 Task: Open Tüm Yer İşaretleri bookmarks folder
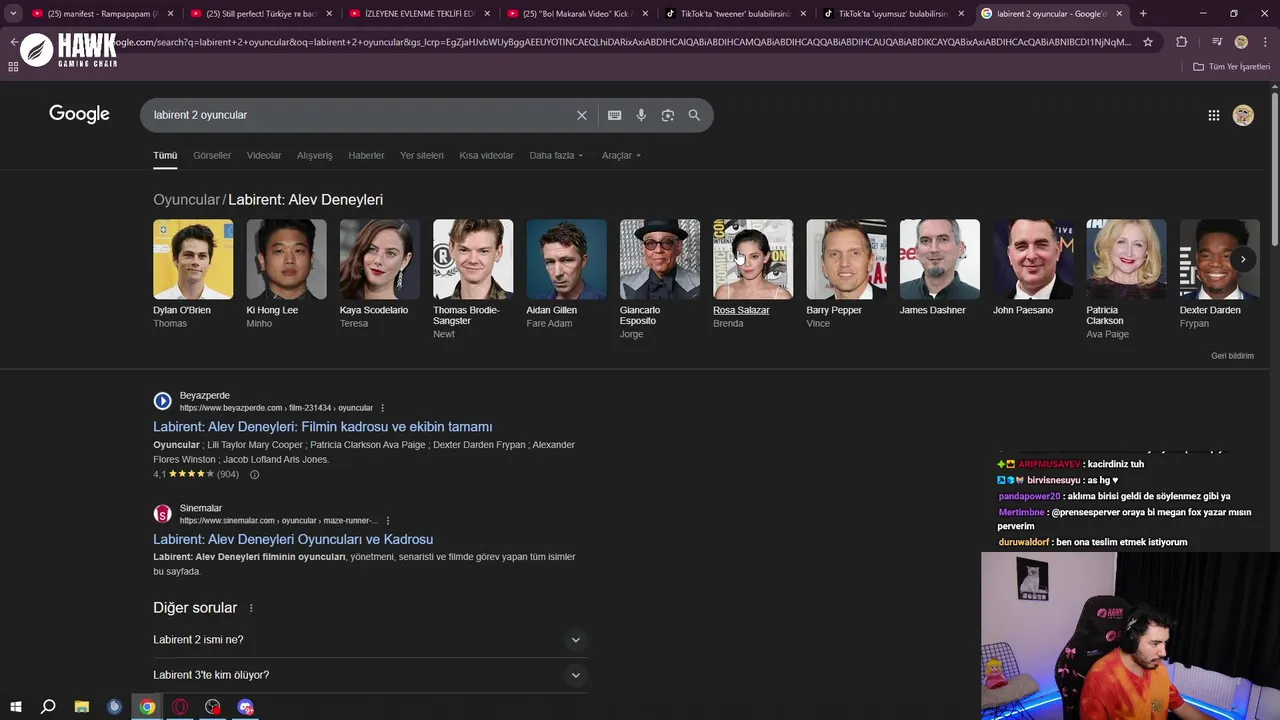pyautogui.click(x=1232, y=67)
